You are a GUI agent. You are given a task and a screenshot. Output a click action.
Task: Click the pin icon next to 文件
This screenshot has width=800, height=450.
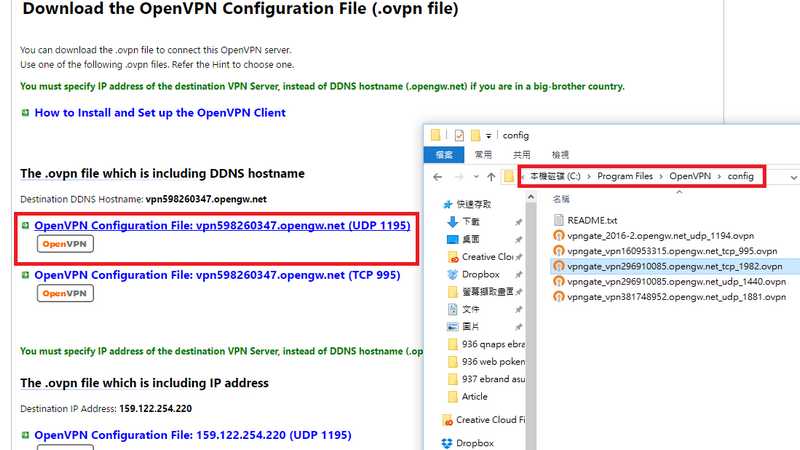pyautogui.click(x=518, y=309)
